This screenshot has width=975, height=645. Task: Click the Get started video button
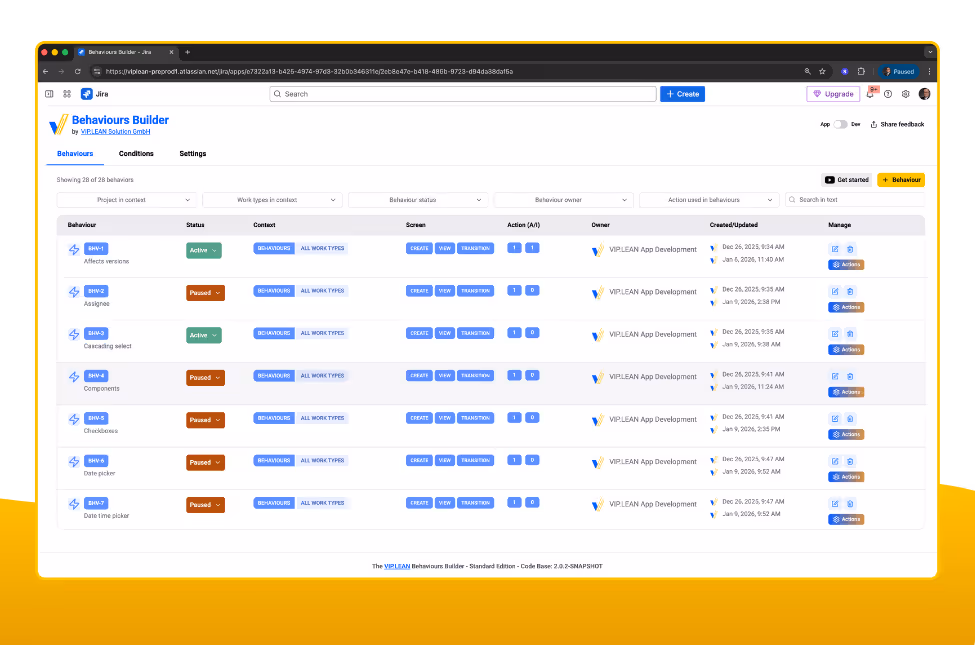[846, 180]
